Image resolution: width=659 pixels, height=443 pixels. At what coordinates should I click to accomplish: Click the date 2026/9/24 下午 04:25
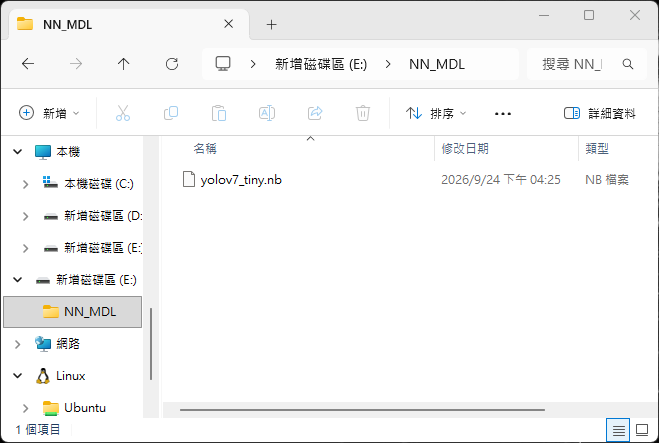point(501,180)
